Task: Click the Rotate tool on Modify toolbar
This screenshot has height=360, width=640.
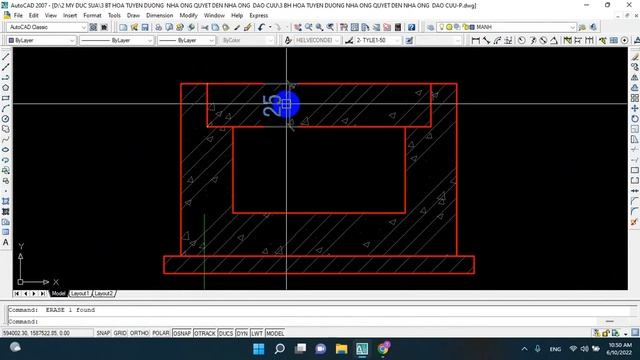Action: 635,119
